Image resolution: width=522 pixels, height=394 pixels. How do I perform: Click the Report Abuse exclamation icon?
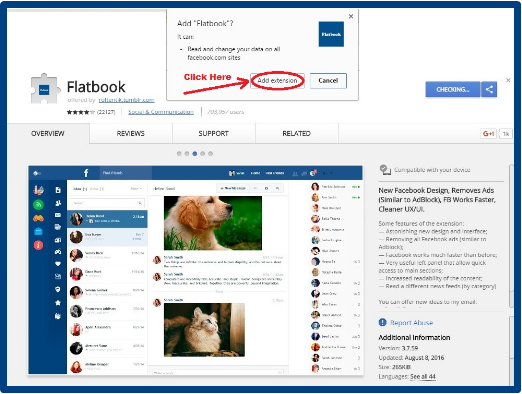(x=382, y=322)
